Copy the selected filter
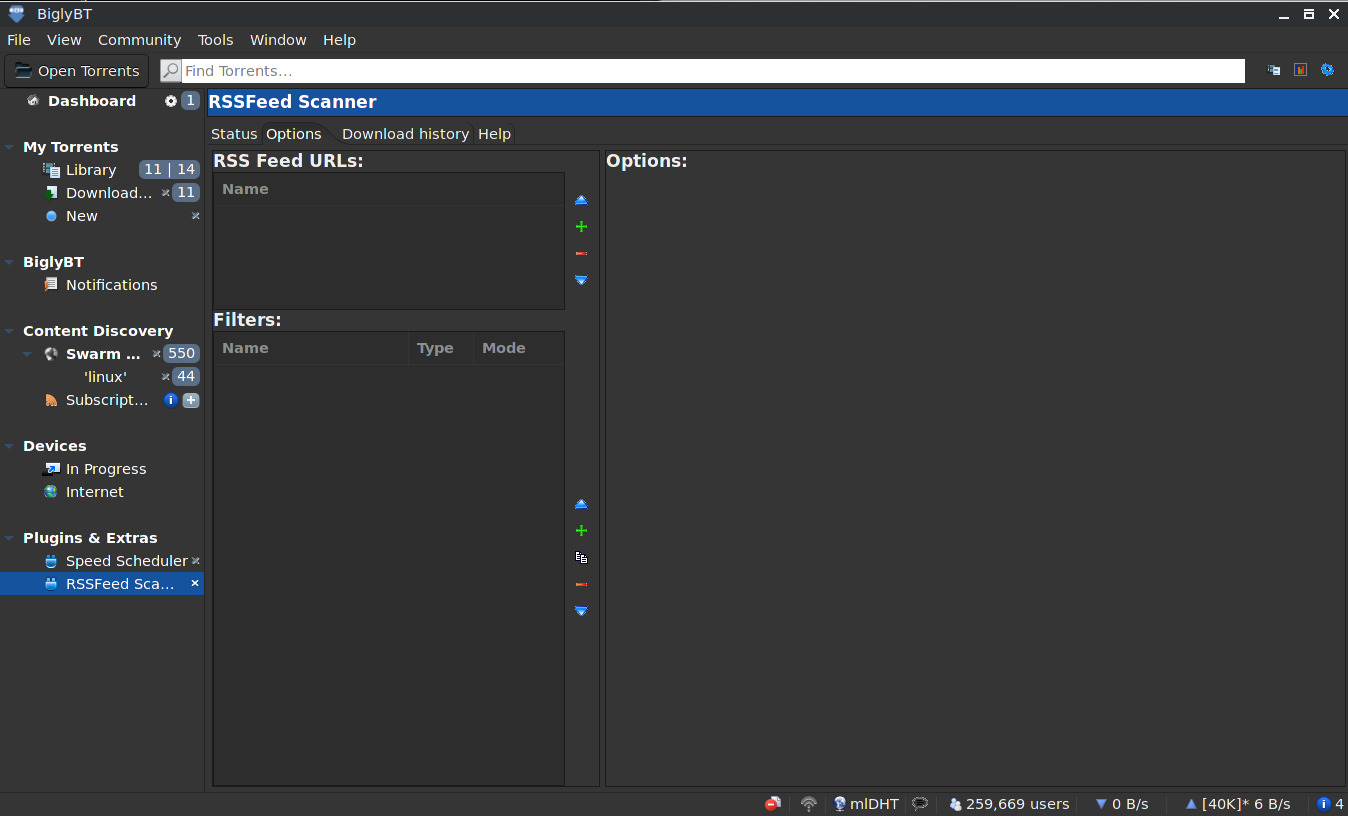The image size is (1348, 816). (581, 557)
